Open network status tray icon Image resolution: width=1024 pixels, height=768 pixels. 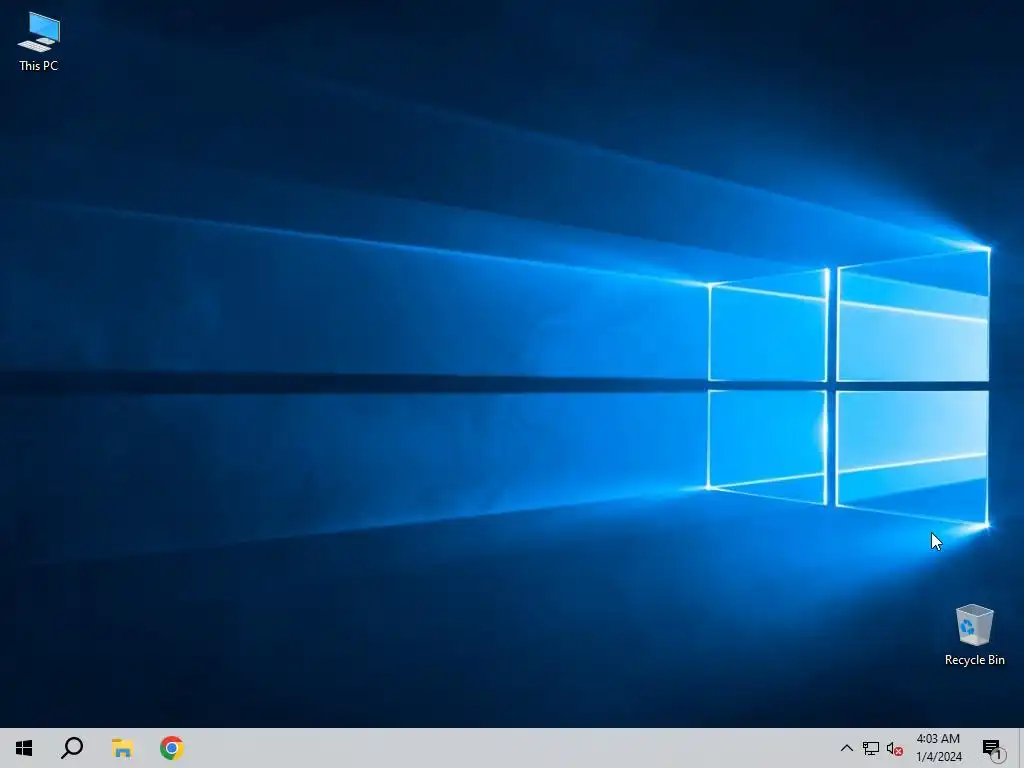pos(871,748)
